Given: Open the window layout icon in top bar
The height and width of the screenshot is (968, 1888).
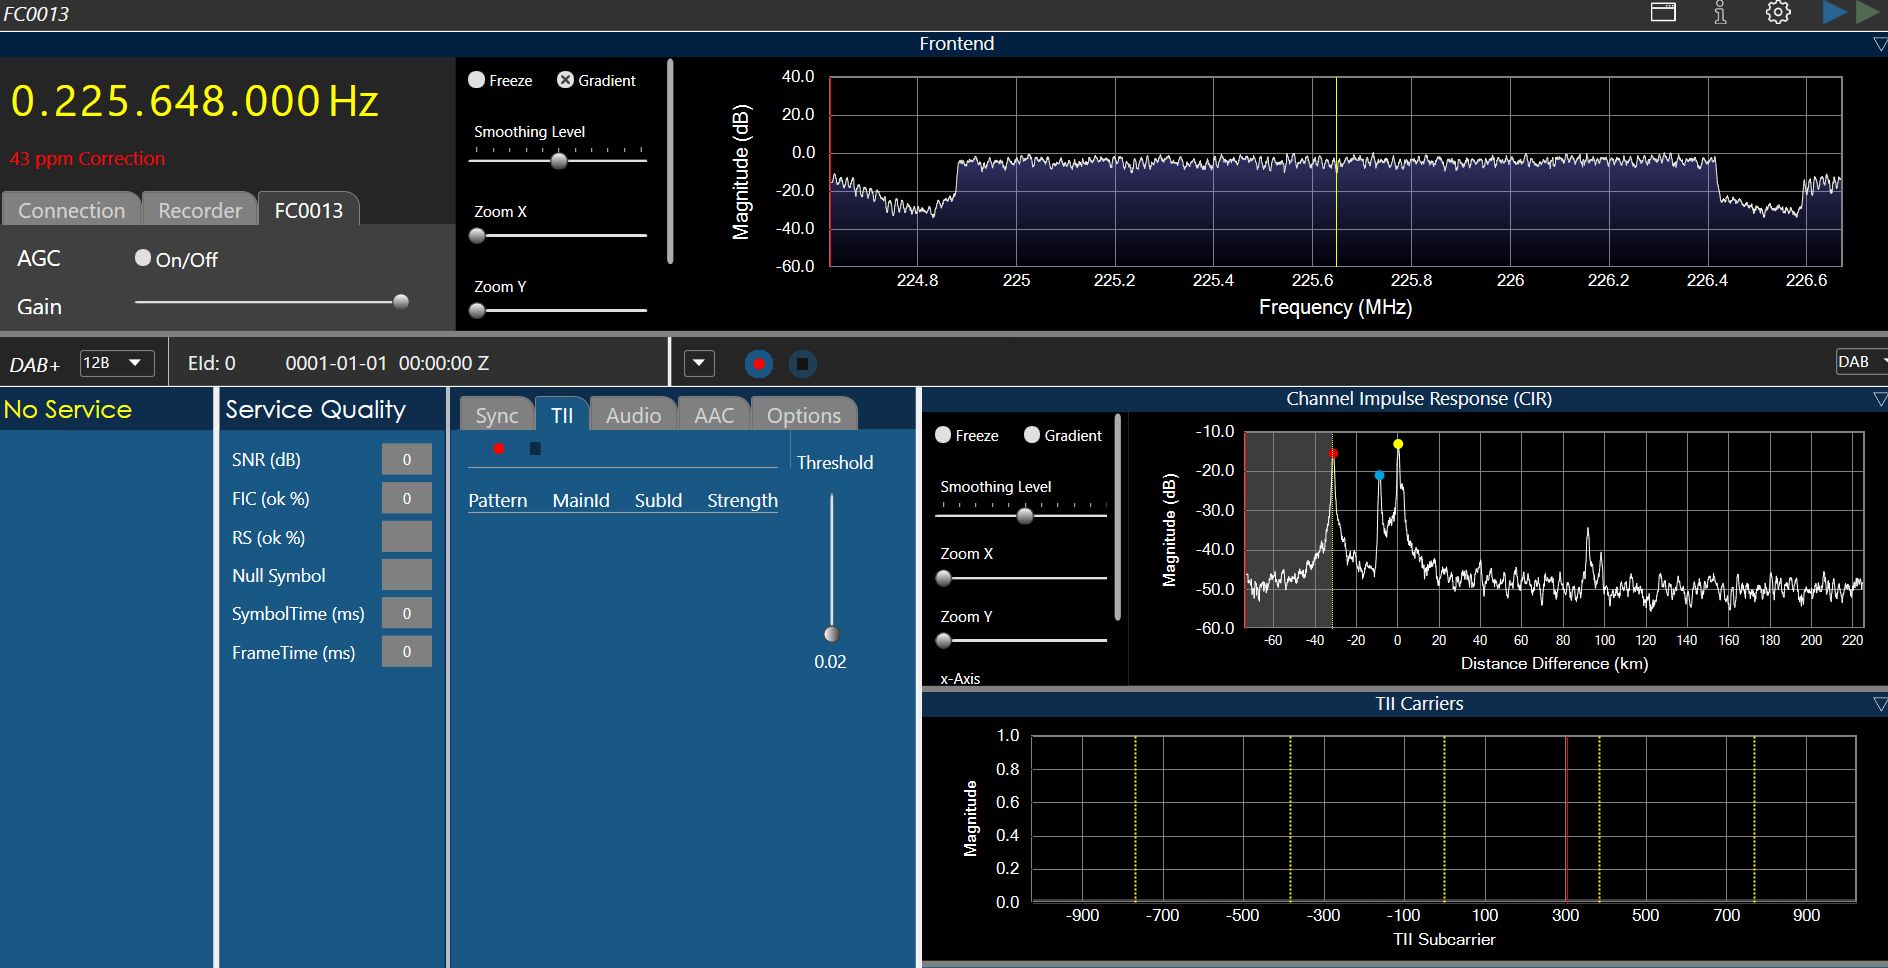Looking at the screenshot, I should click(1663, 13).
